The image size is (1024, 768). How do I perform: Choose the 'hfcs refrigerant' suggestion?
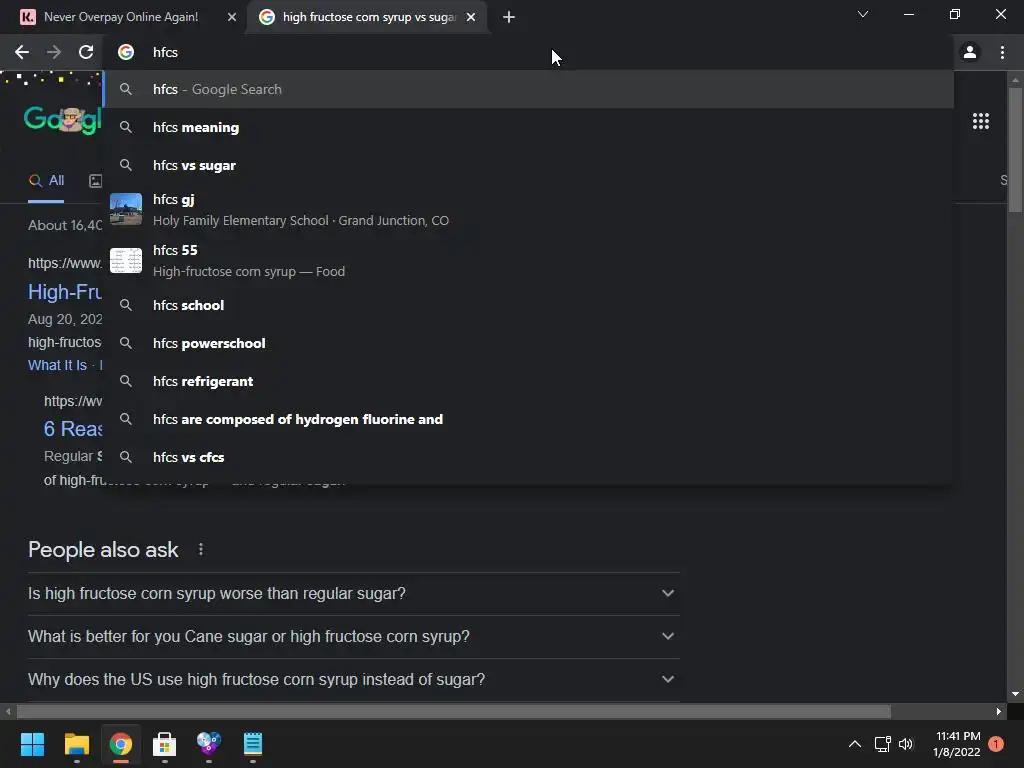(x=529, y=381)
